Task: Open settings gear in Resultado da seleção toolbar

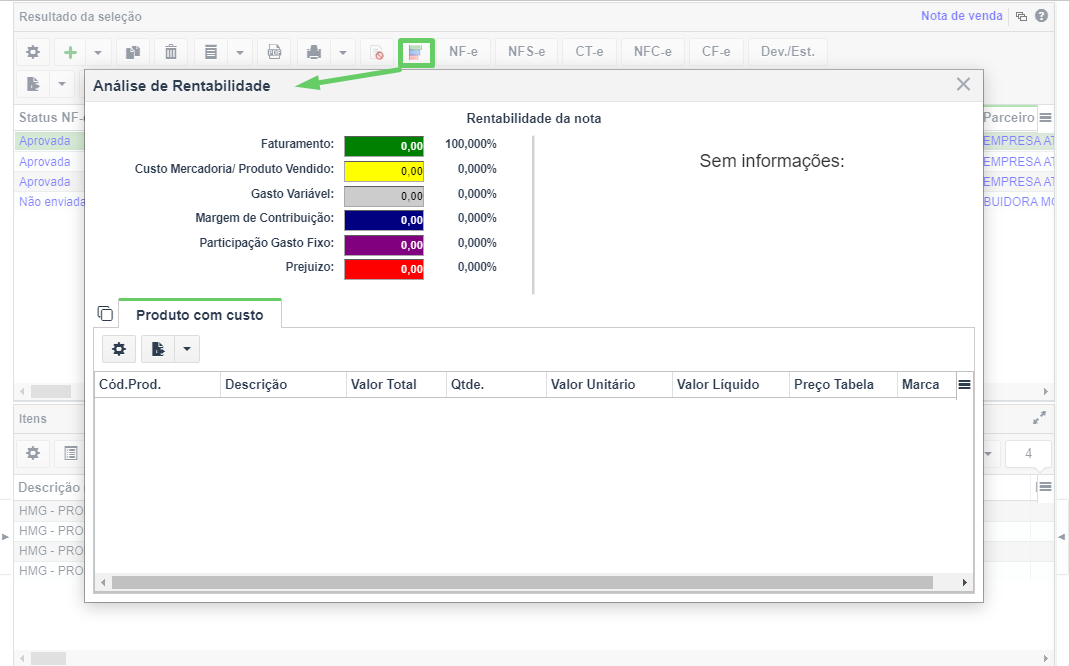Action: point(33,52)
